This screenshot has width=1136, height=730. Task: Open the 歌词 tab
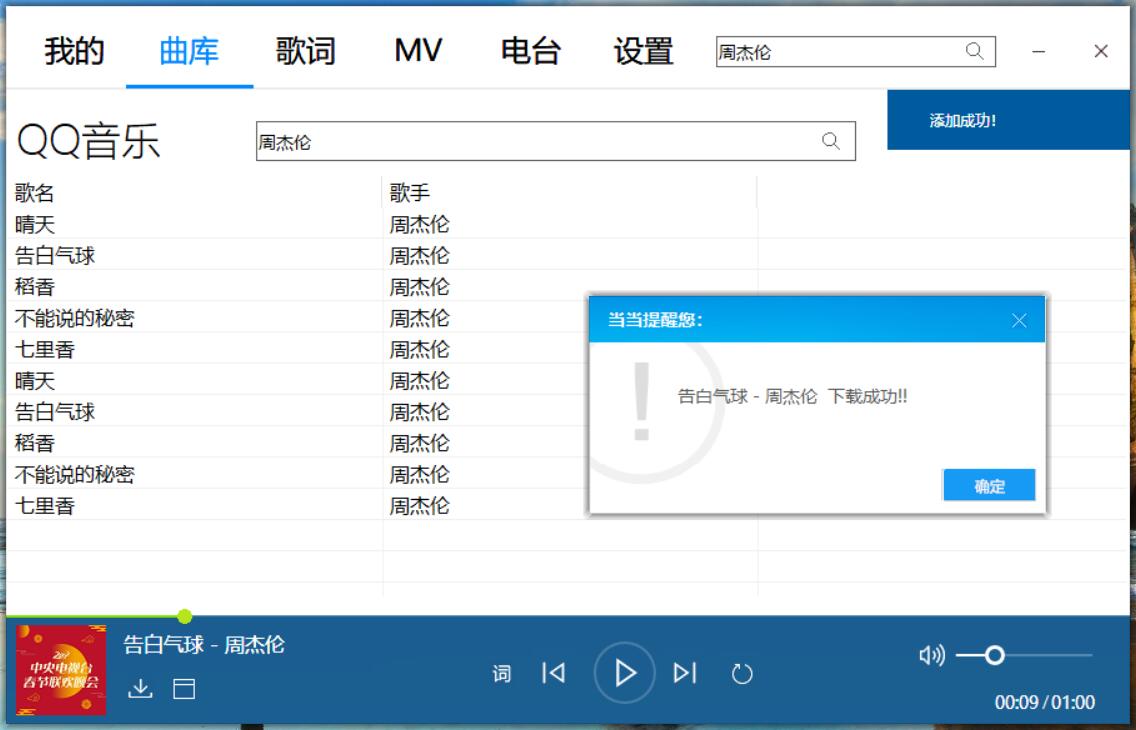point(305,51)
